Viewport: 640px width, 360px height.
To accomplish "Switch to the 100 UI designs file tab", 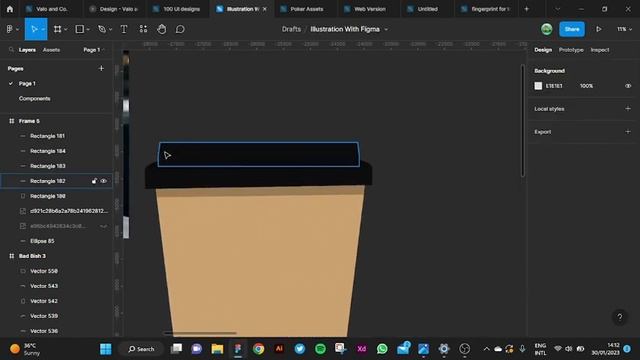I will [x=178, y=9].
